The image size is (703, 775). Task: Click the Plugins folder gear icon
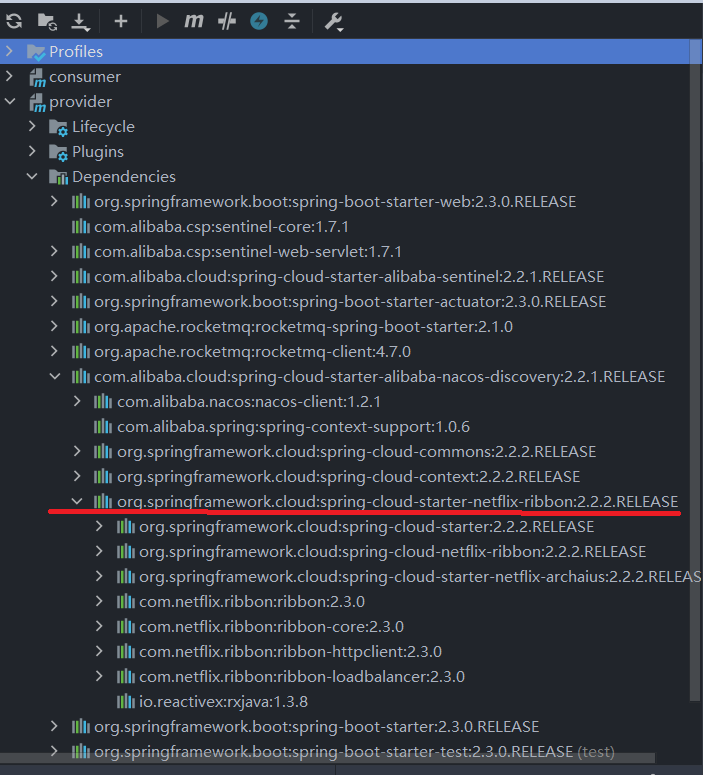[x=58, y=152]
